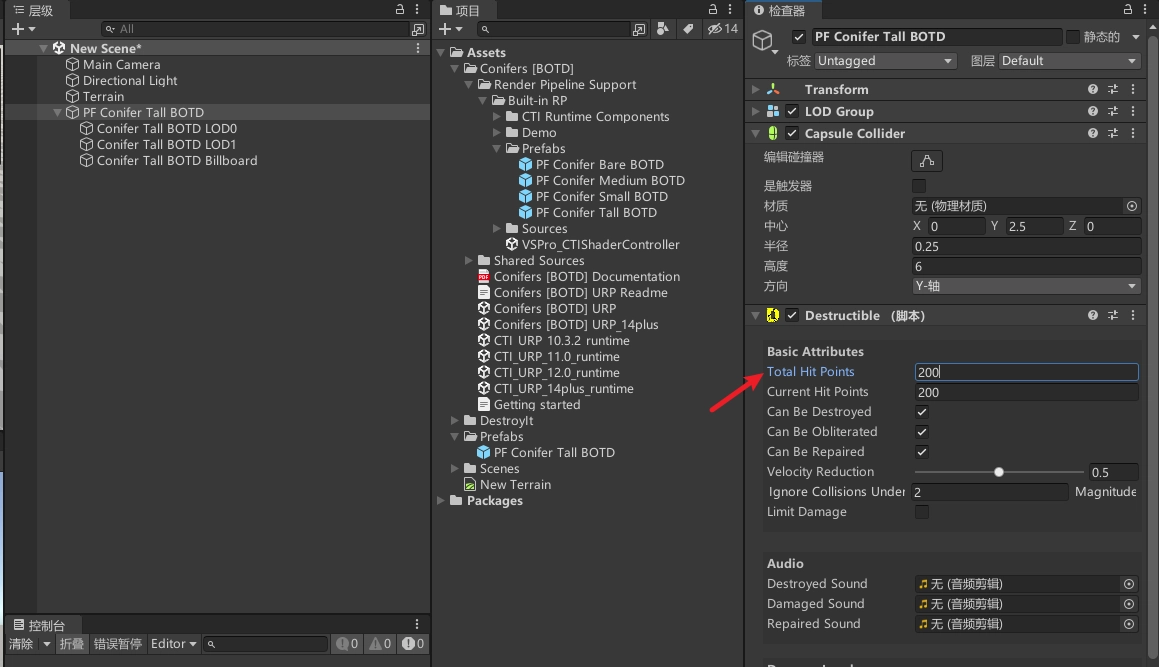
Task: Click the Inspector panel lock icon
Action: click(1128, 10)
